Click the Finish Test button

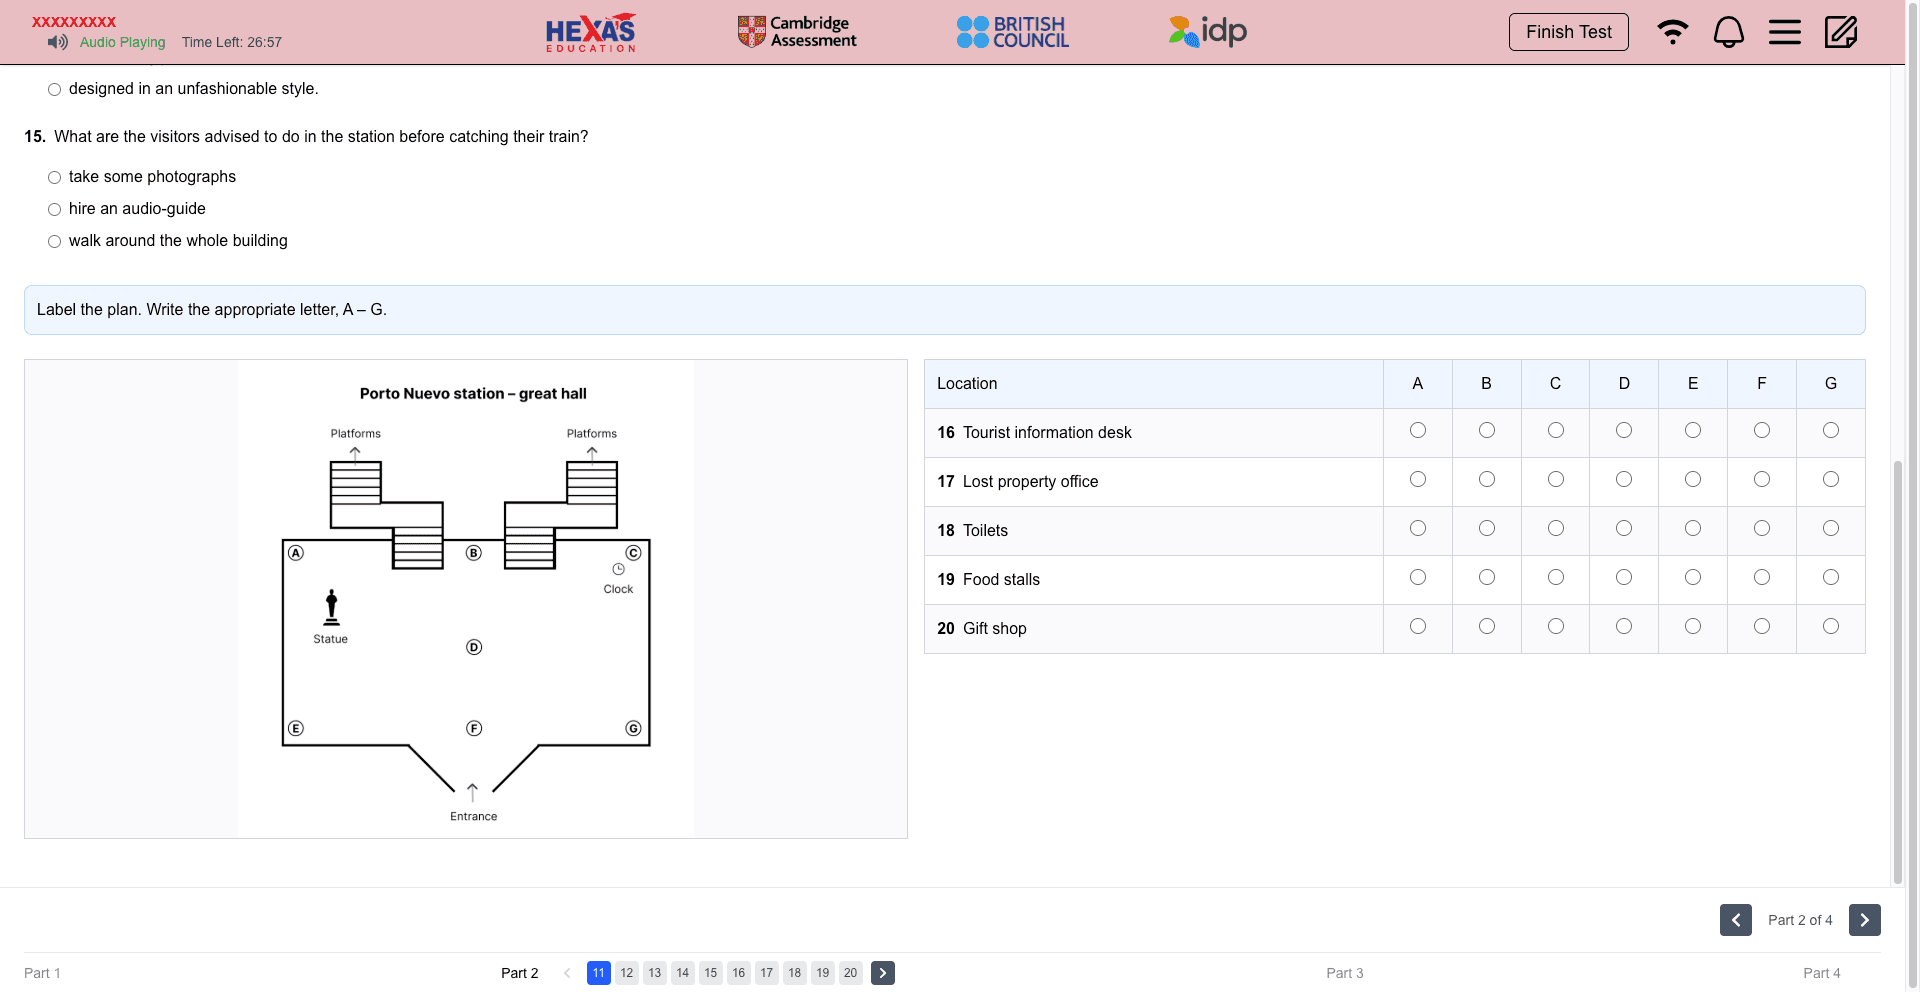[x=1568, y=32]
